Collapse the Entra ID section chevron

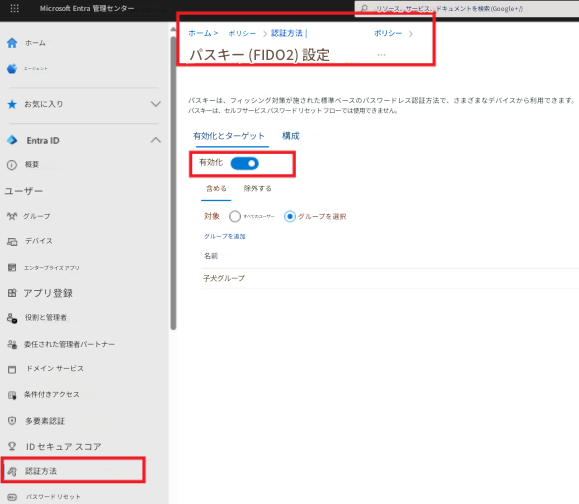pyautogui.click(x=156, y=140)
